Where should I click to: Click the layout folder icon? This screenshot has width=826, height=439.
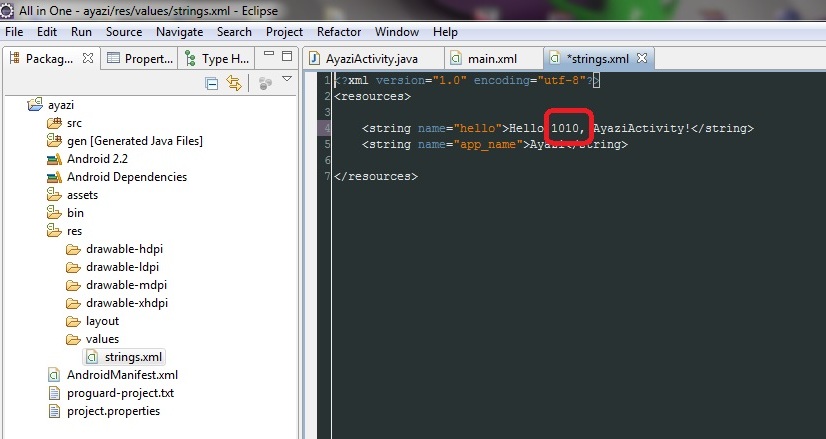coord(73,321)
